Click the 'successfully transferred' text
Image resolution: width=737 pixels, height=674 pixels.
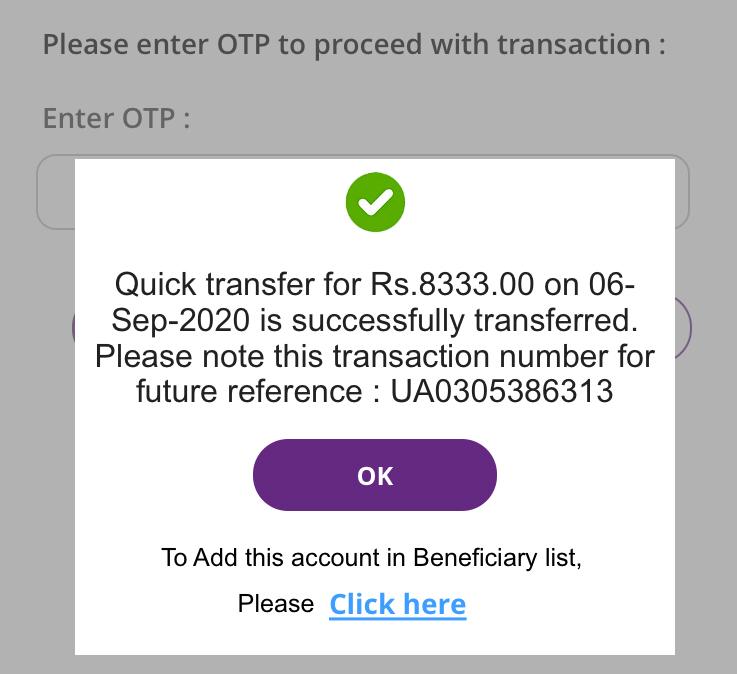click(x=464, y=320)
